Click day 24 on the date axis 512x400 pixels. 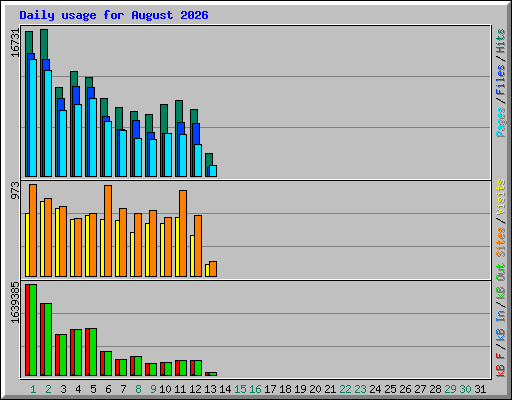click(375, 389)
